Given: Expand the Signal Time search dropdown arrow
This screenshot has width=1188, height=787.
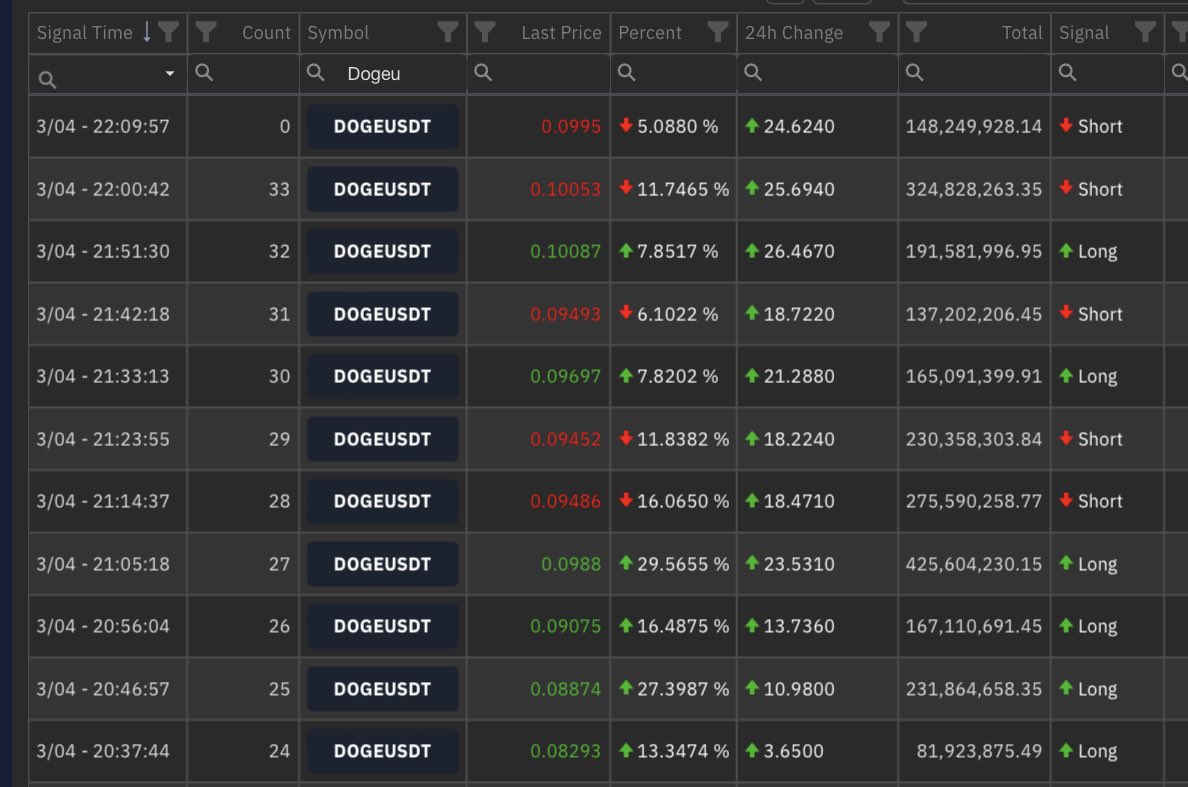Looking at the screenshot, I should tap(169, 73).
